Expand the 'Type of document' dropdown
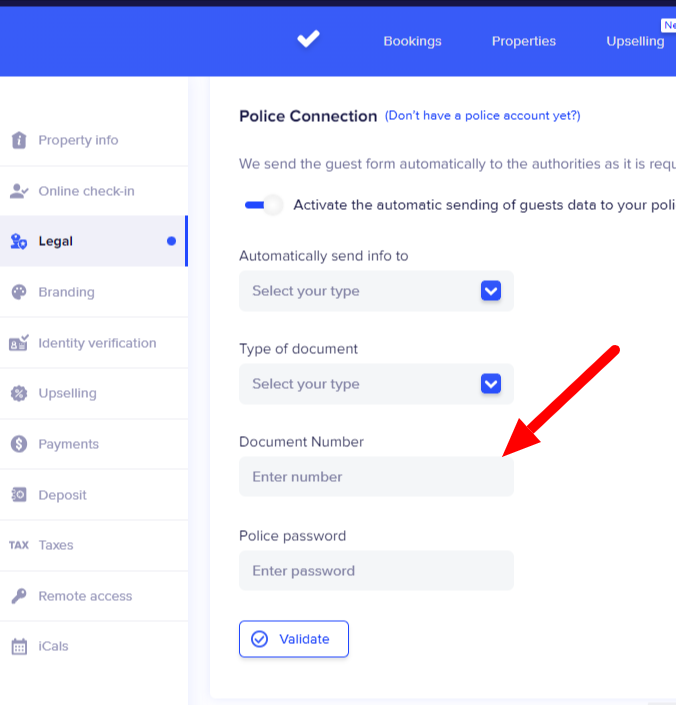 tap(376, 384)
